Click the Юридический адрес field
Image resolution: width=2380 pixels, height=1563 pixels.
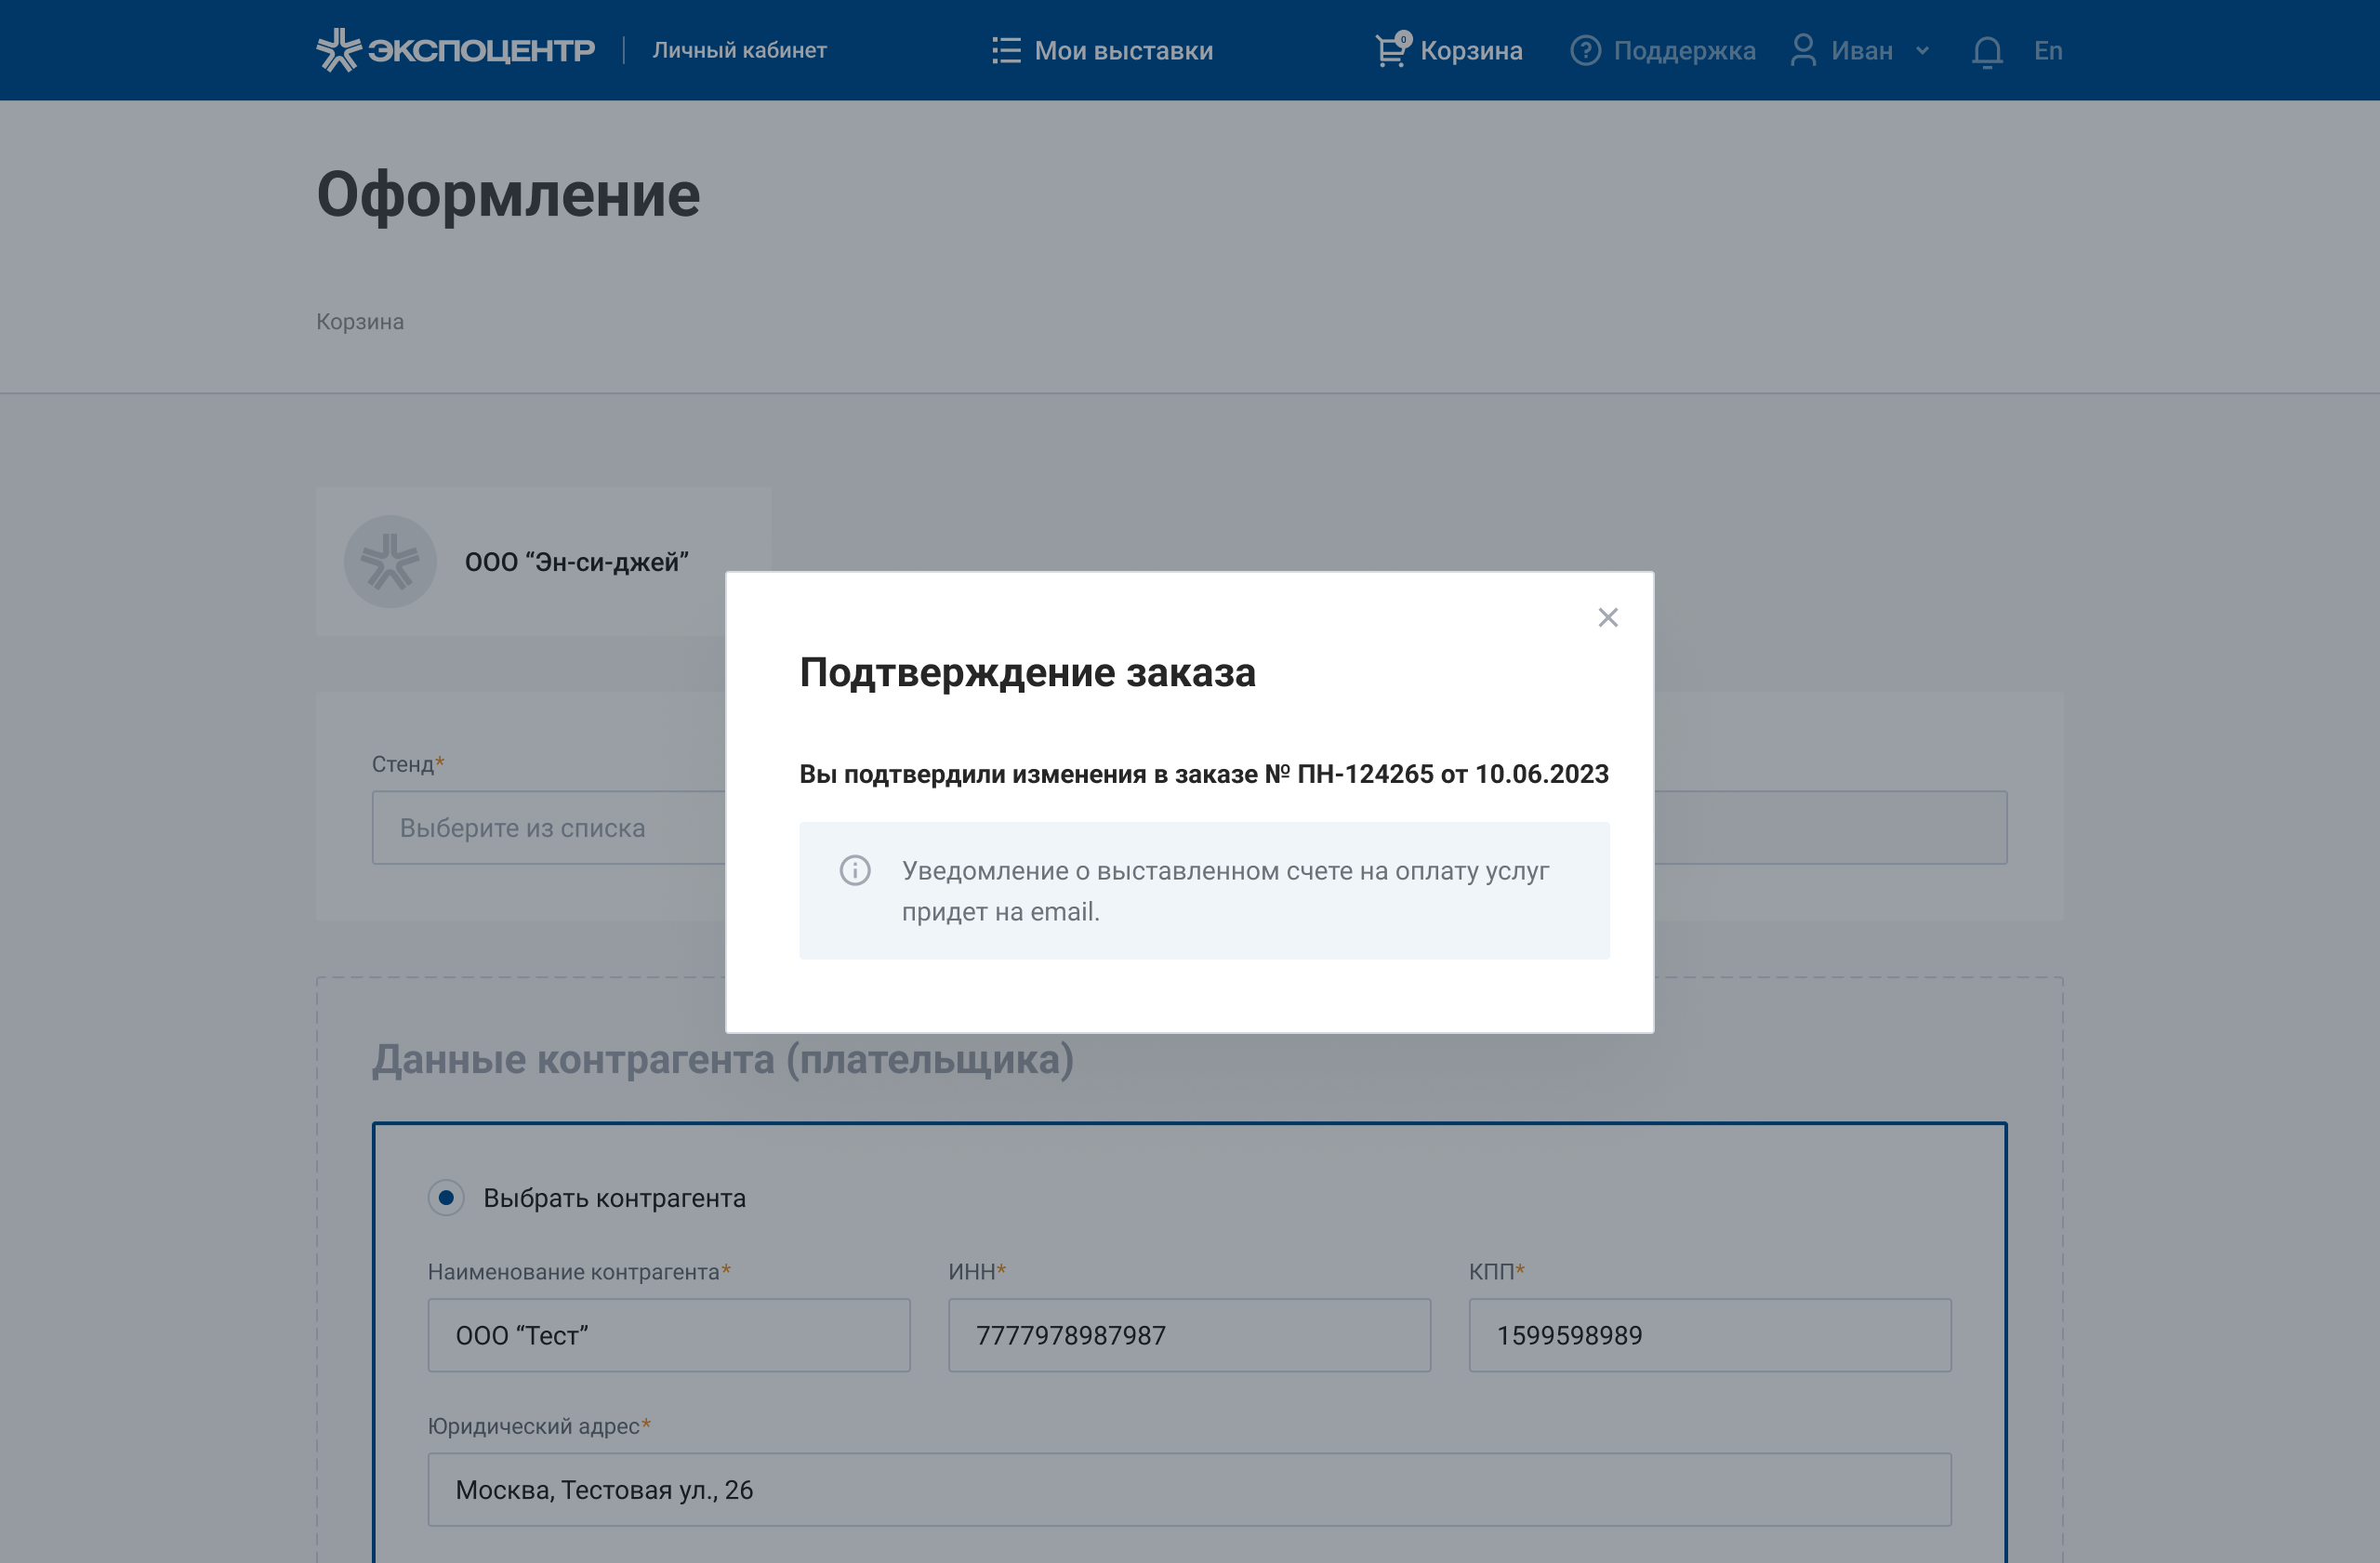coord(1189,1489)
